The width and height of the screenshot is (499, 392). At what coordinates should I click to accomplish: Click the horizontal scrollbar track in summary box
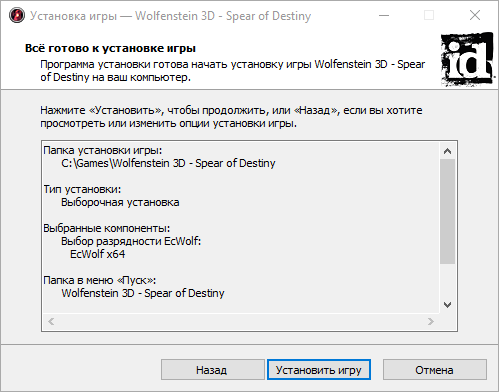tap(241, 321)
